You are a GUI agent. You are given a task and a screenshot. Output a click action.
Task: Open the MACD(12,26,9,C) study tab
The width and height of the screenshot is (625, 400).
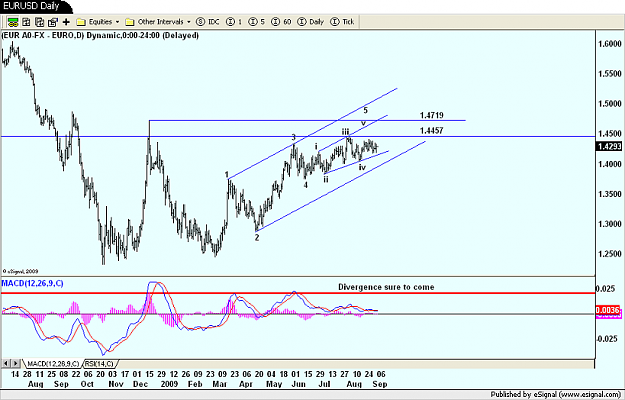53,364
